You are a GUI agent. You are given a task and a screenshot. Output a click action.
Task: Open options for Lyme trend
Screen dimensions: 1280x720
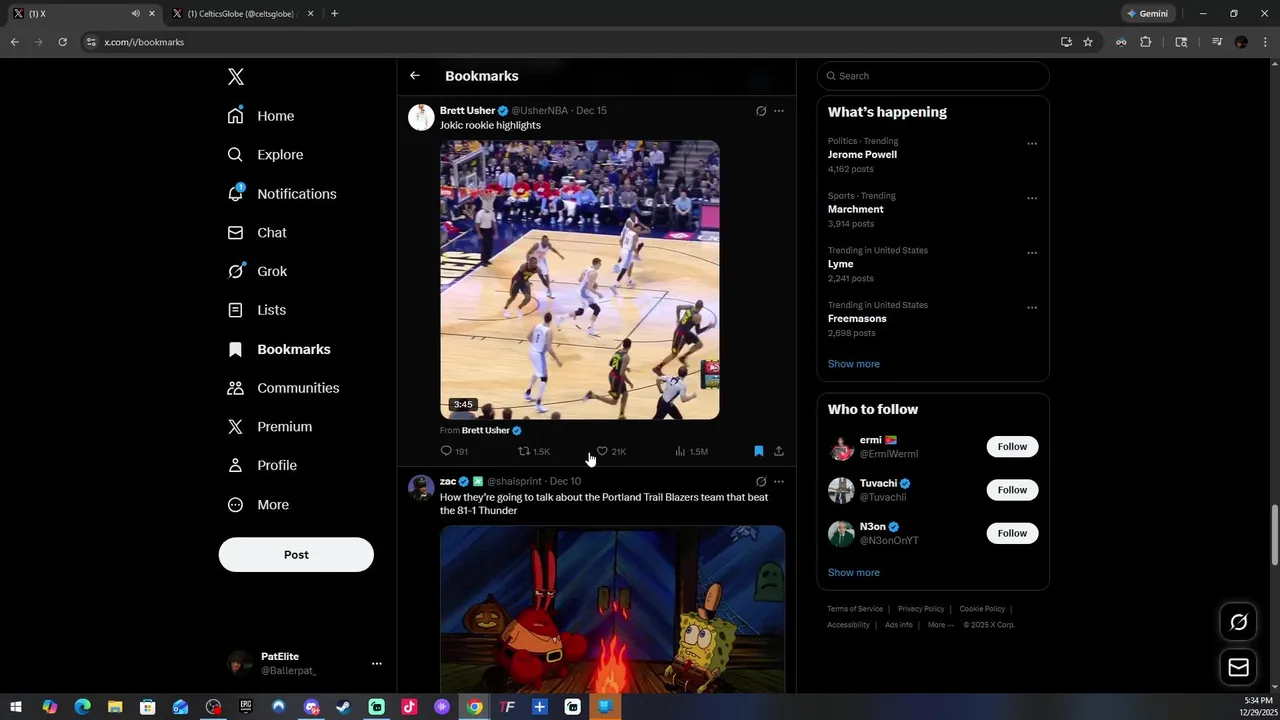coord(1032,253)
